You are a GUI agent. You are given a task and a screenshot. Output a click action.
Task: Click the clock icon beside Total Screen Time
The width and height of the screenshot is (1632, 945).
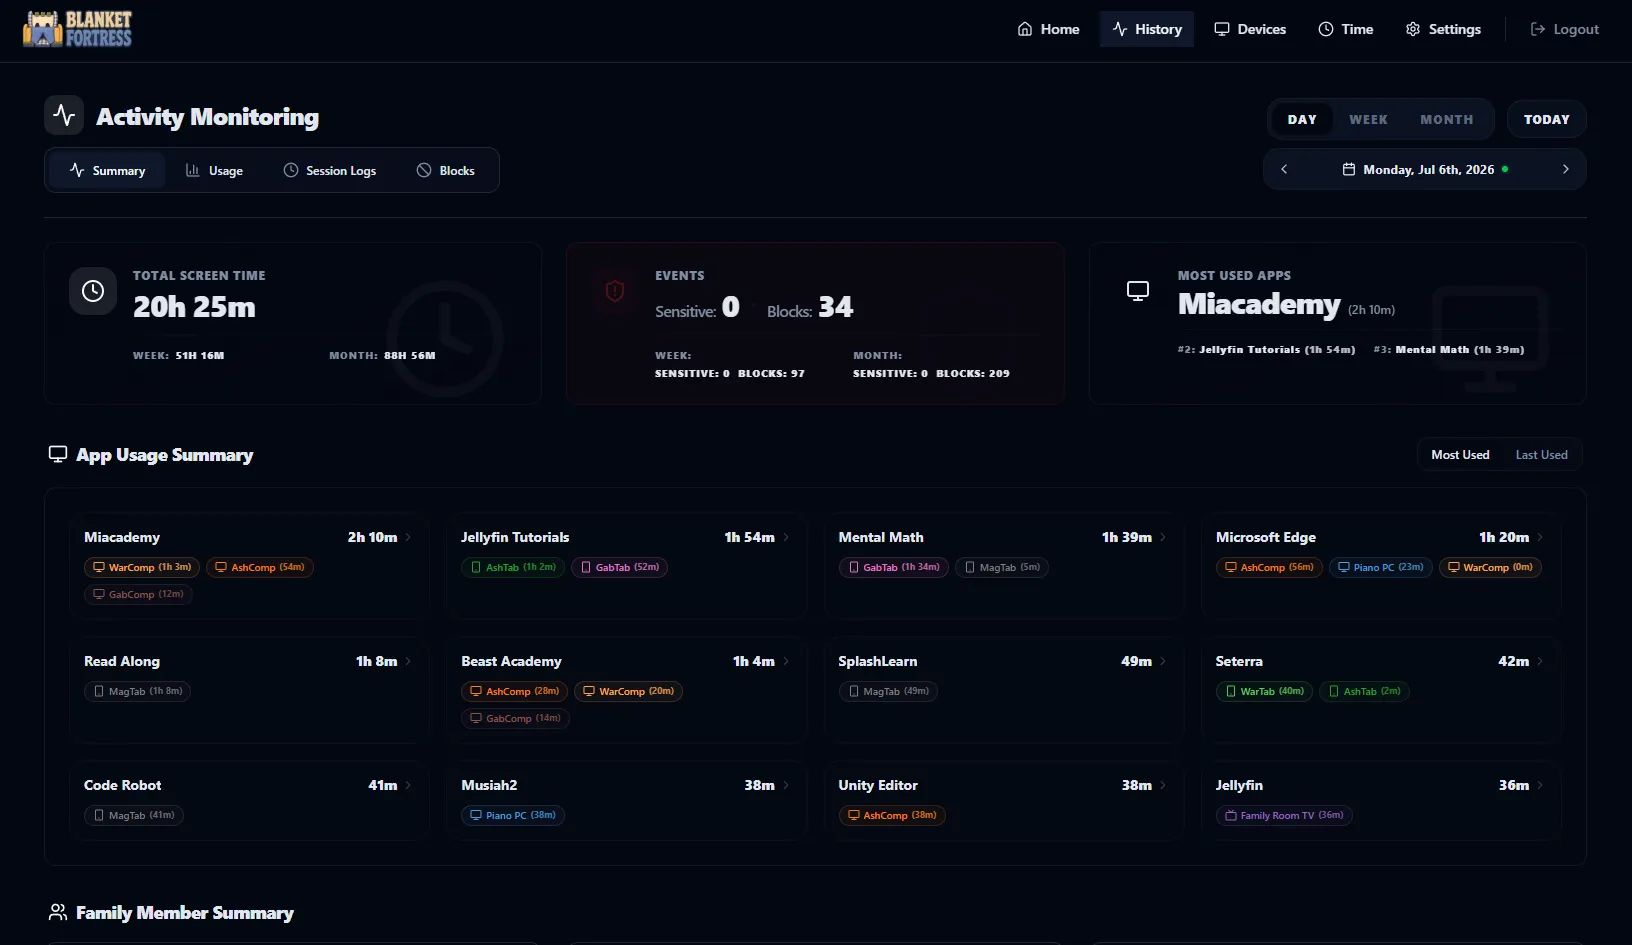[93, 291]
